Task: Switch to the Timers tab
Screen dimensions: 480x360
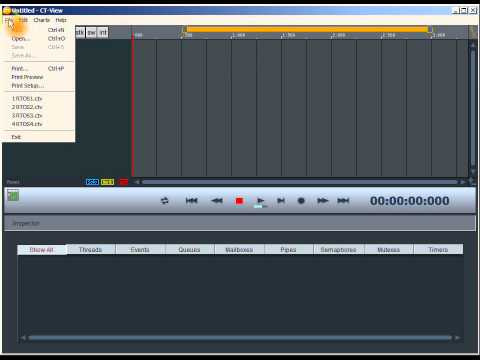Action: tap(438, 250)
